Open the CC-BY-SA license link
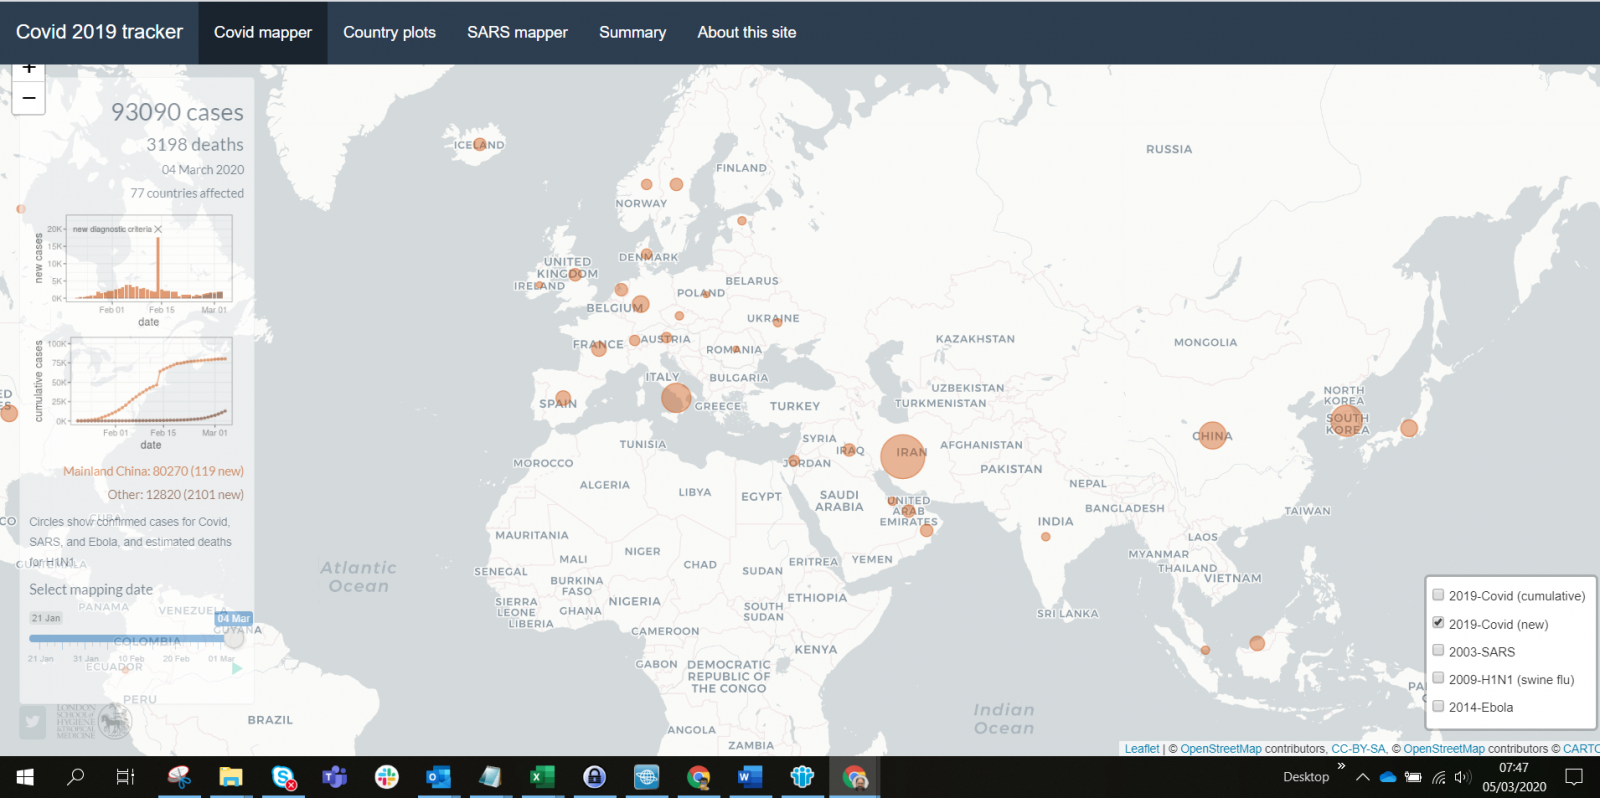Viewport: 1600px width, 798px height. tap(1358, 749)
